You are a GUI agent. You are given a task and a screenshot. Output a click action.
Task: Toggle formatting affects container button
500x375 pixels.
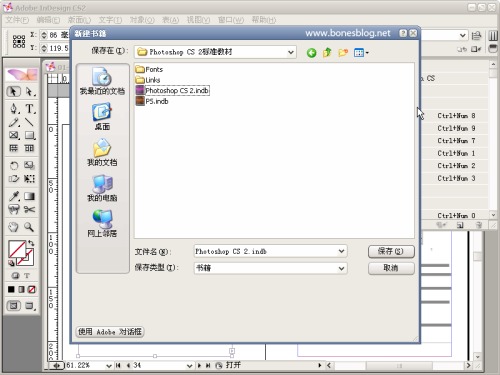[15, 276]
